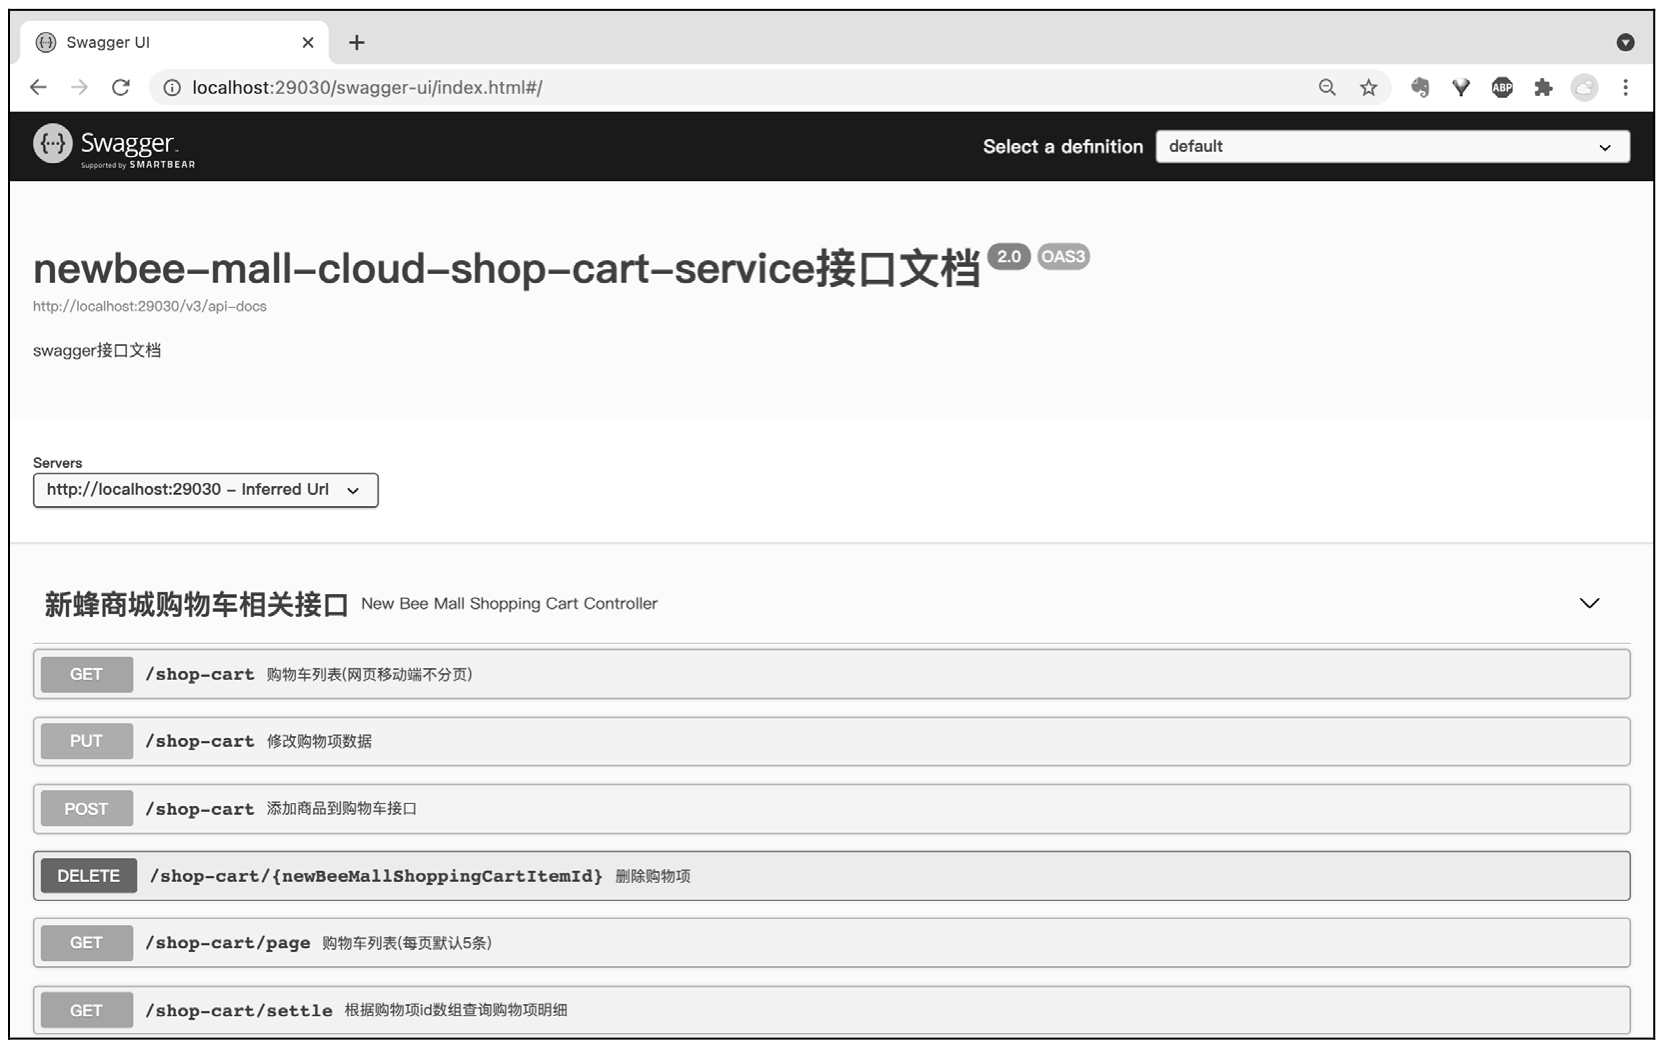Expand GET /shop-cart 购物车列表 operation
The width and height of the screenshot is (1664, 1048).
click(831, 674)
